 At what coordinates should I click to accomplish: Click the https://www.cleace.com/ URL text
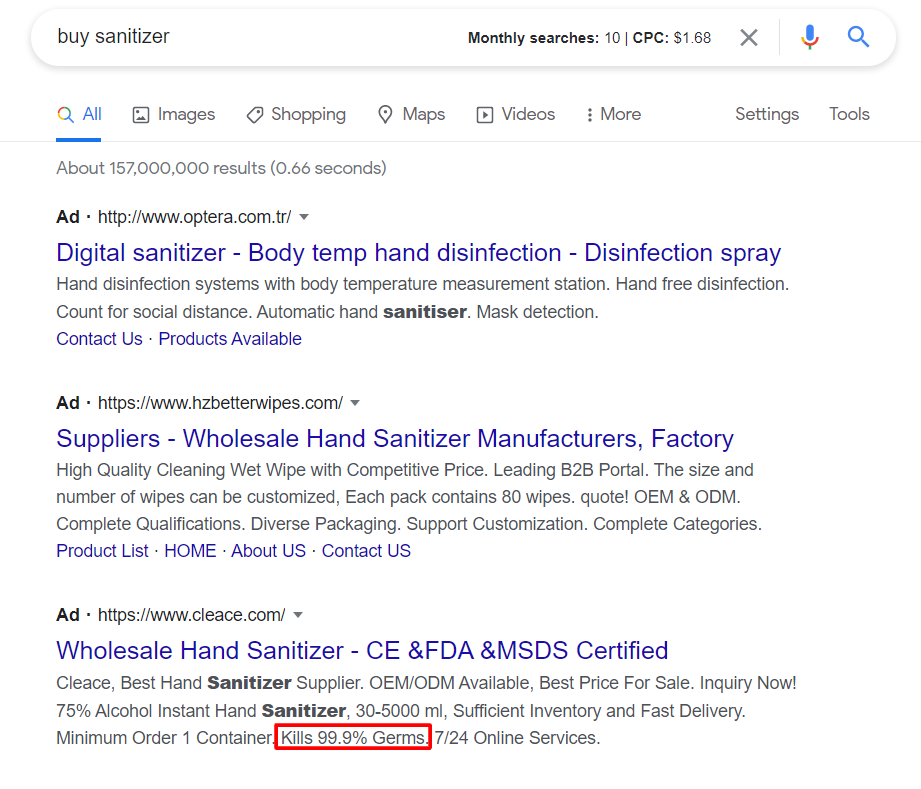pyautogui.click(x=191, y=615)
